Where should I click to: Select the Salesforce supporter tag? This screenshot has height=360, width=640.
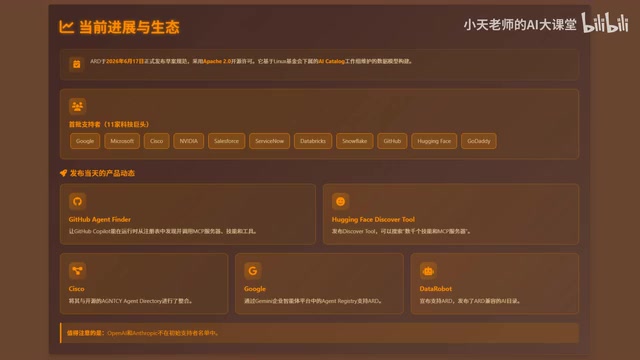227,141
